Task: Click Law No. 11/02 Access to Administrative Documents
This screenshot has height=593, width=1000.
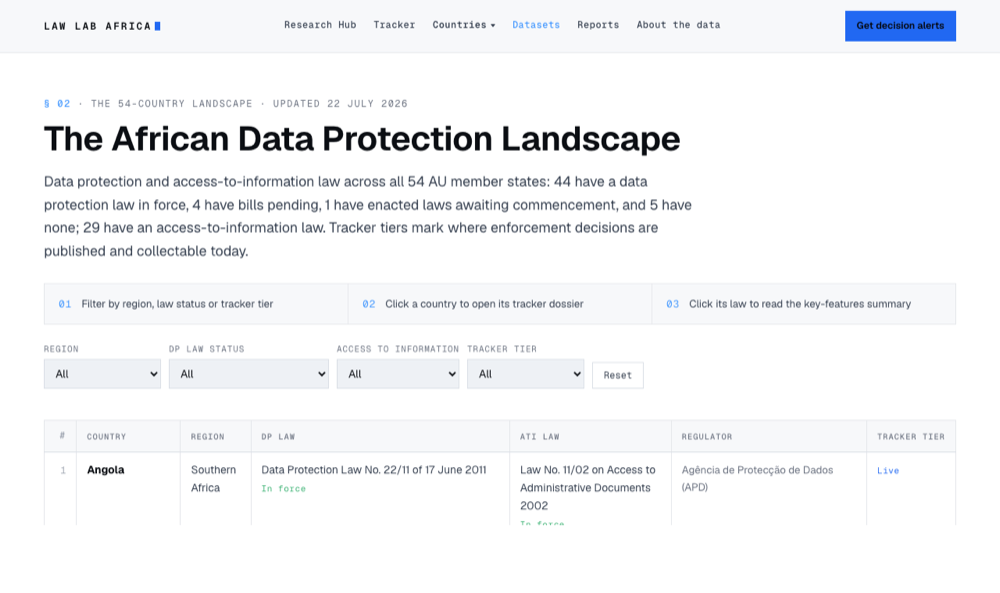Action: pos(587,488)
